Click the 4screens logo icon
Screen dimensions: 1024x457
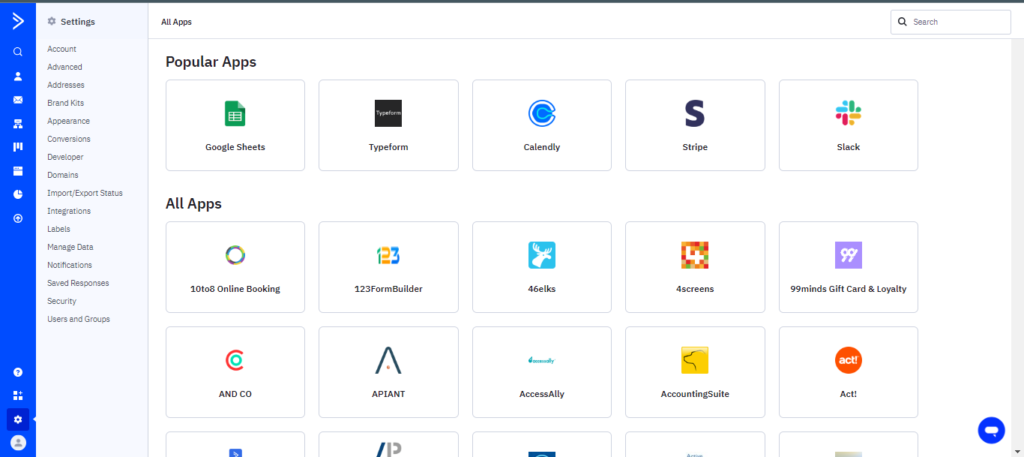pyautogui.click(x=695, y=255)
